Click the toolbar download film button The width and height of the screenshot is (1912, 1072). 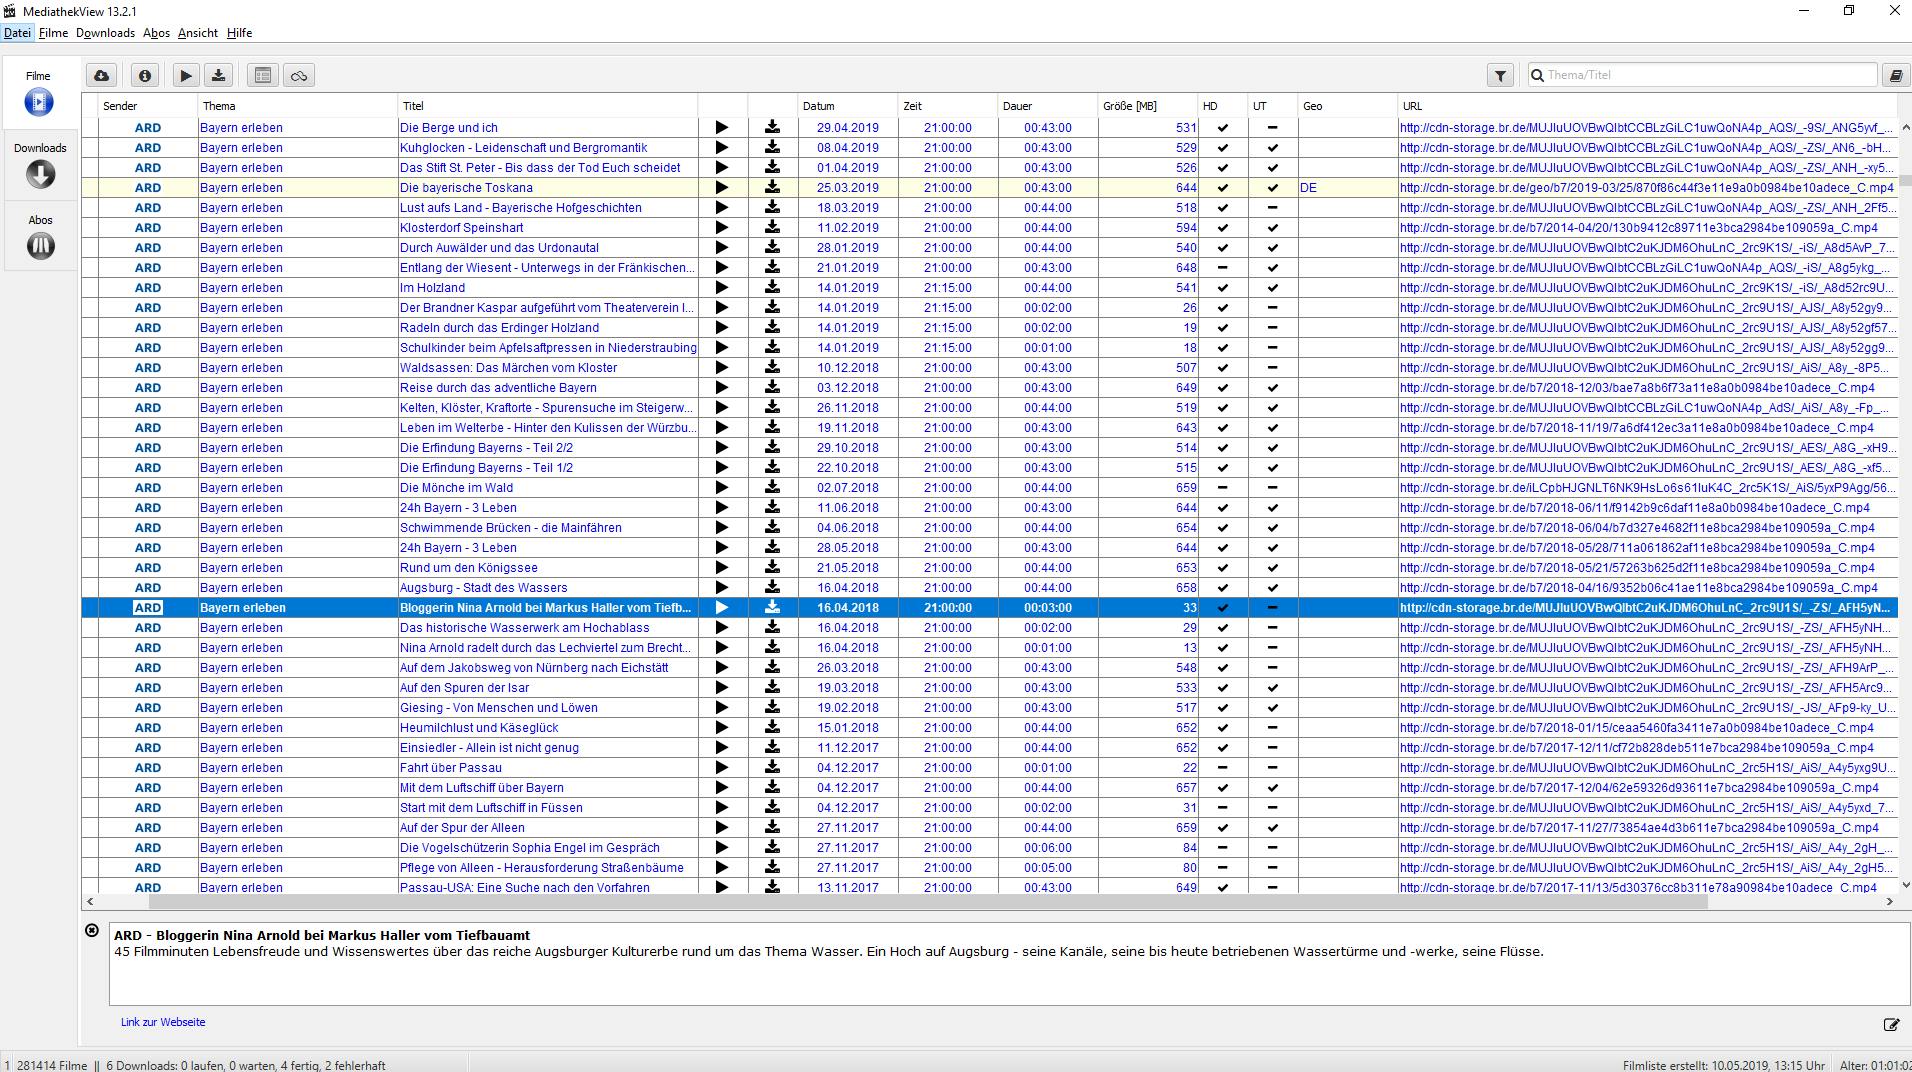pos(219,75)
